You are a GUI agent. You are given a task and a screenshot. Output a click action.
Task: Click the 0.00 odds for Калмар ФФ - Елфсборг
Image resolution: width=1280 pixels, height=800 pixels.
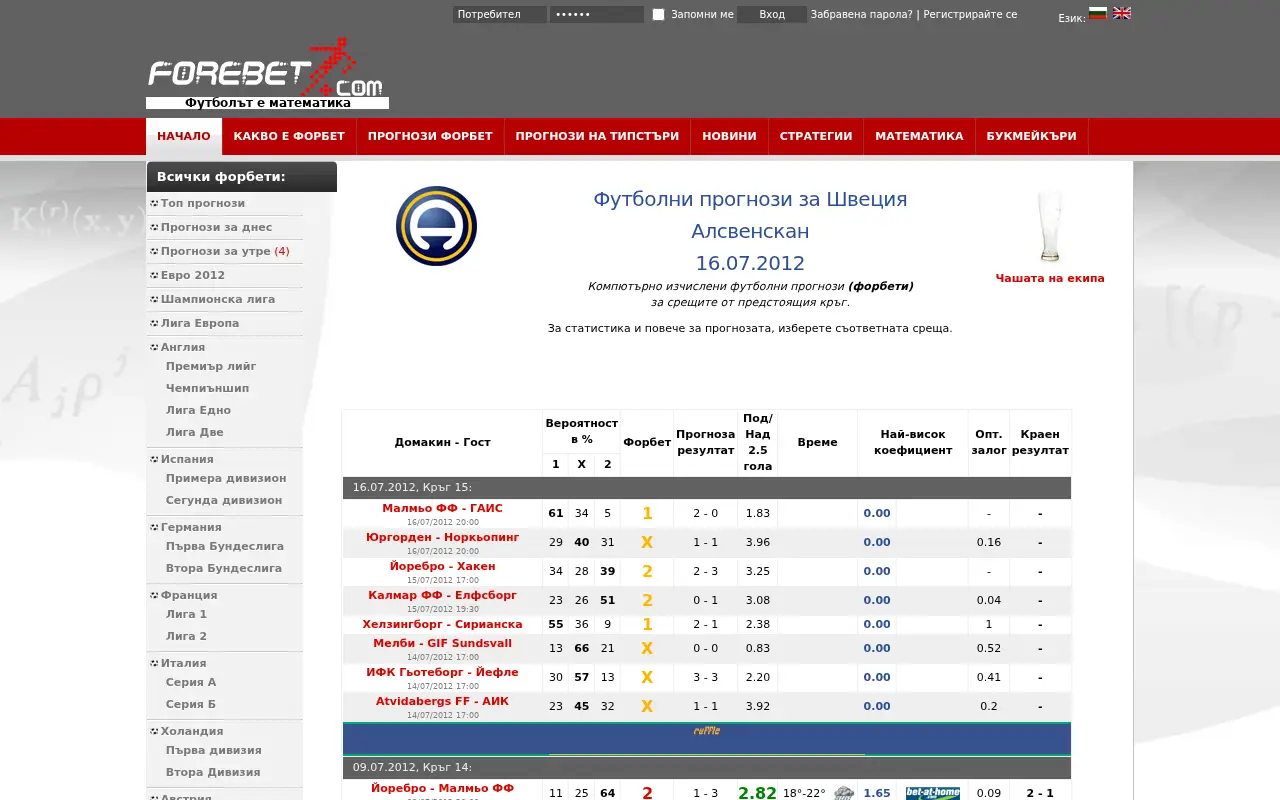click(876, 601)
